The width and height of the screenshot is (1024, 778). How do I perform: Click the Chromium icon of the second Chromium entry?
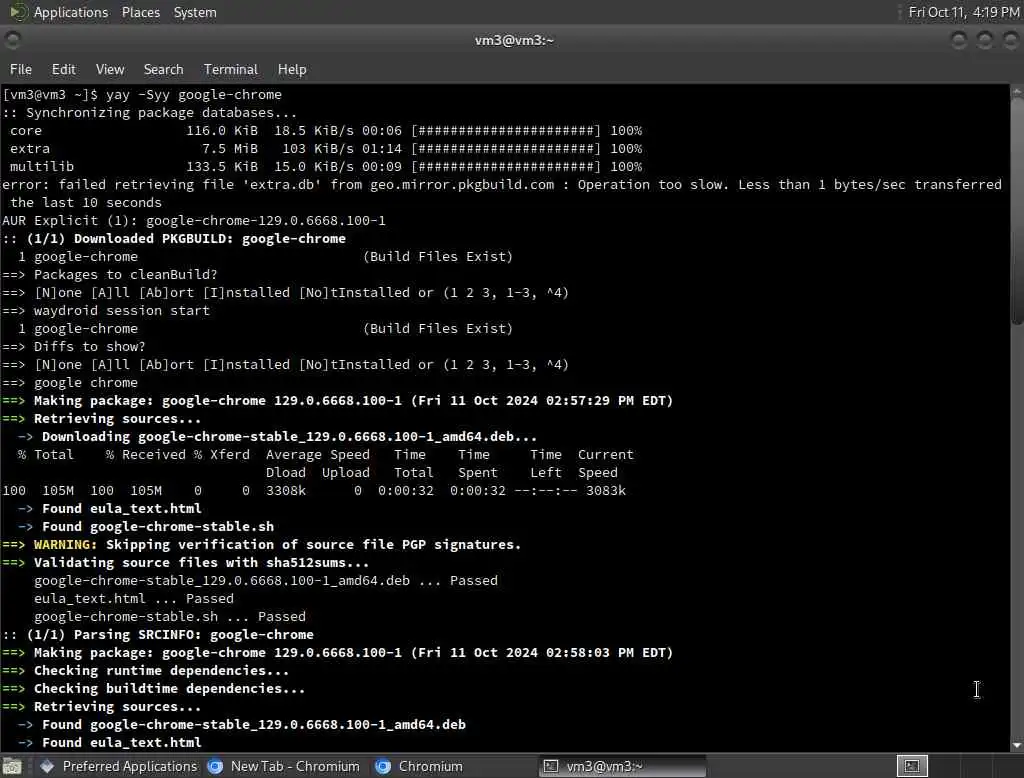point(383,766)
